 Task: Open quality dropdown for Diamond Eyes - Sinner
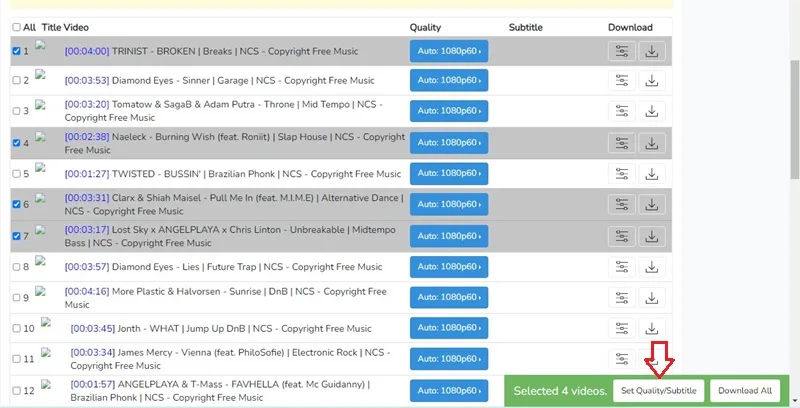pos(449,80)
